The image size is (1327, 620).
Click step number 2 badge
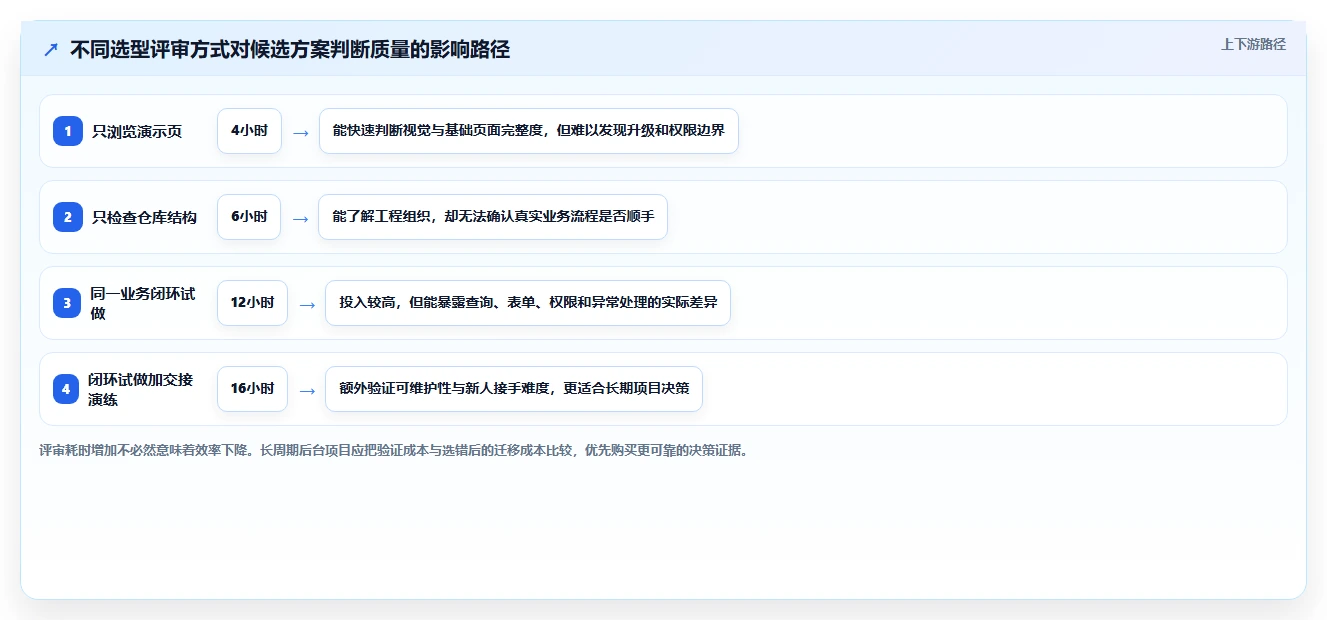coord(68,217)
